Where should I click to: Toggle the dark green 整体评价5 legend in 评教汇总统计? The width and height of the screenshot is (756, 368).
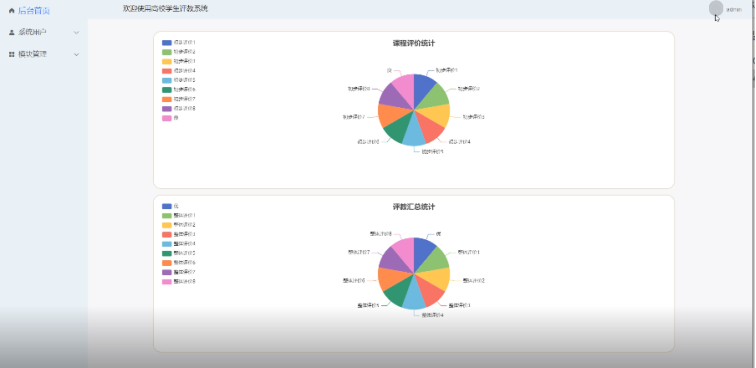click(x=179, y=253)
